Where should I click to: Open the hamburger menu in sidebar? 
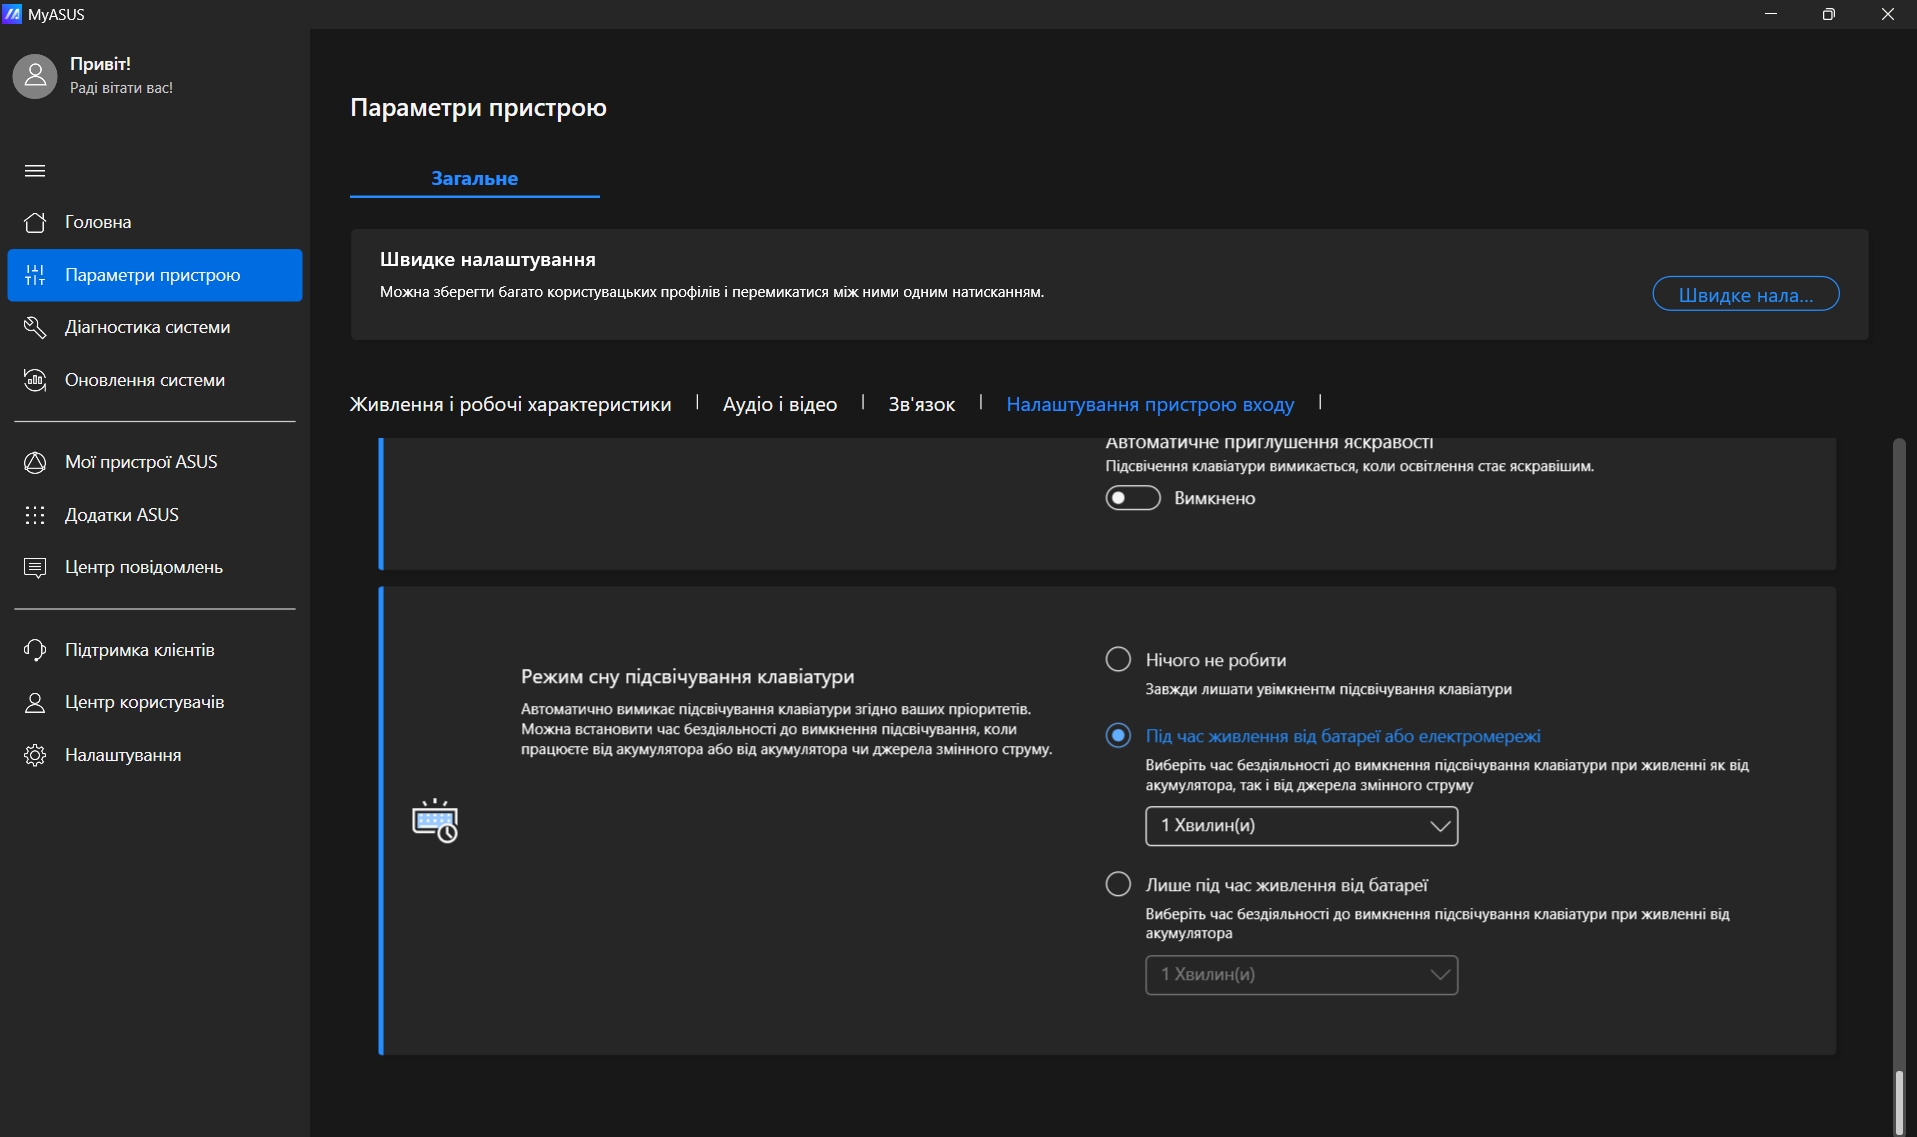(35, 171)
